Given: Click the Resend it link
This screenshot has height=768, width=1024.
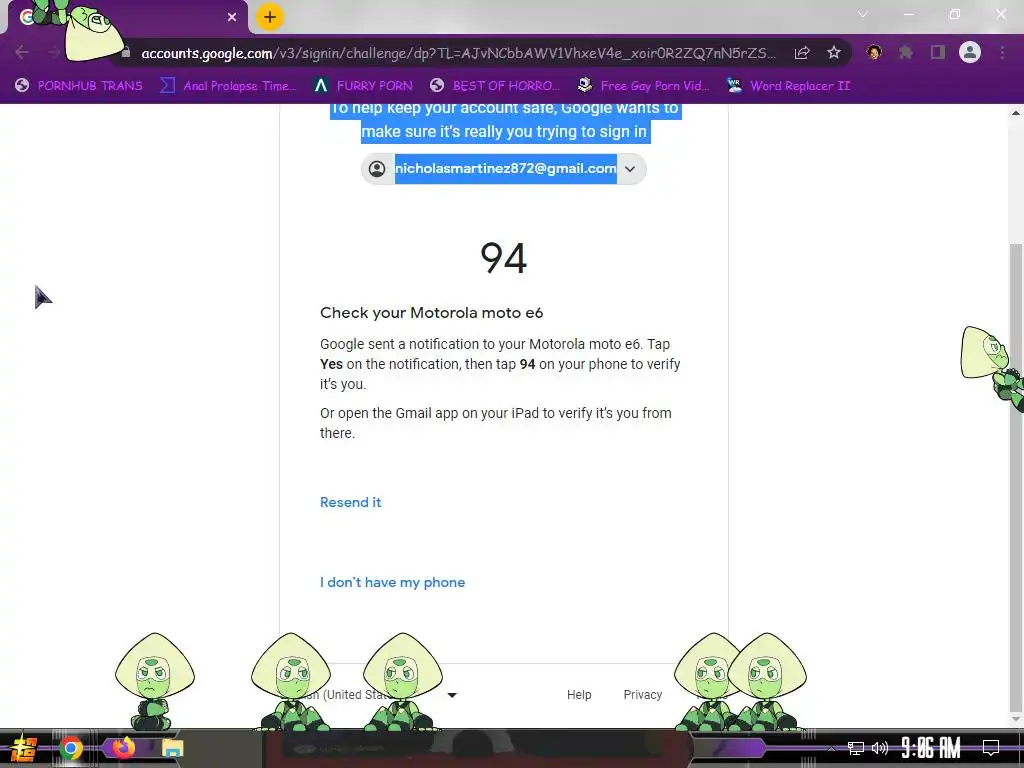Looking at the screenshot, I should coord(351,502).
